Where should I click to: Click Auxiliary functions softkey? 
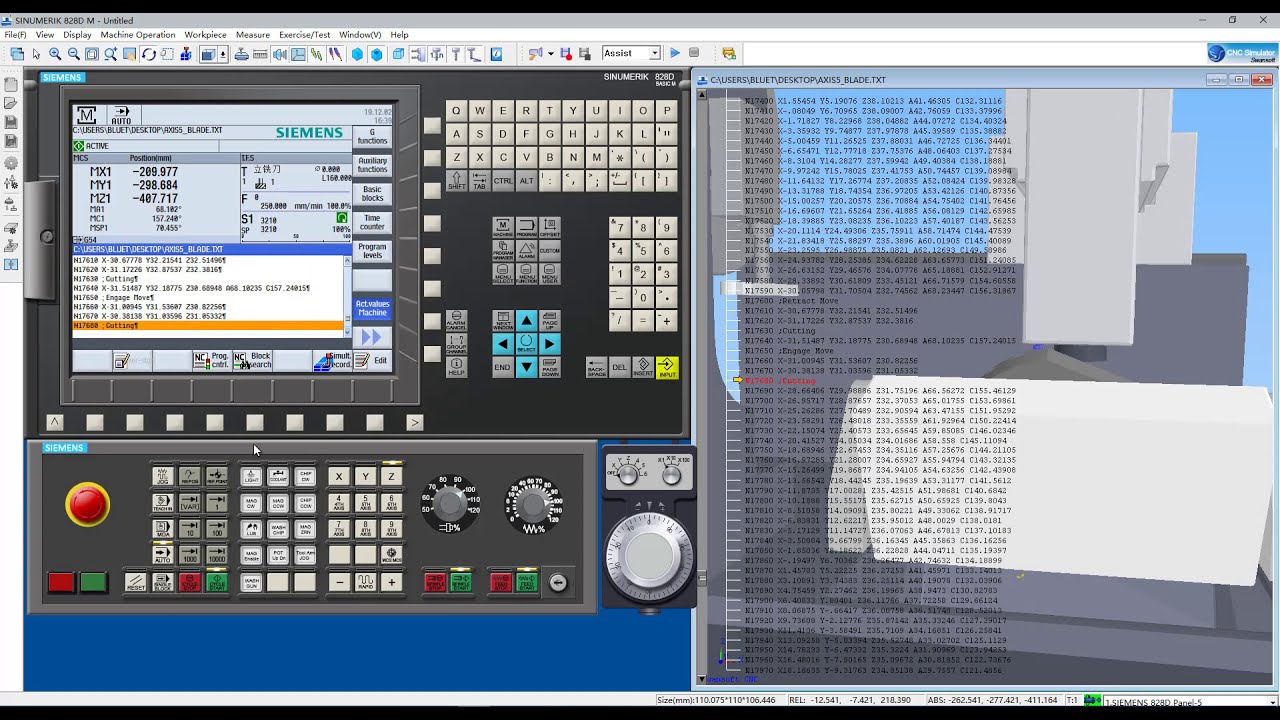372,165
